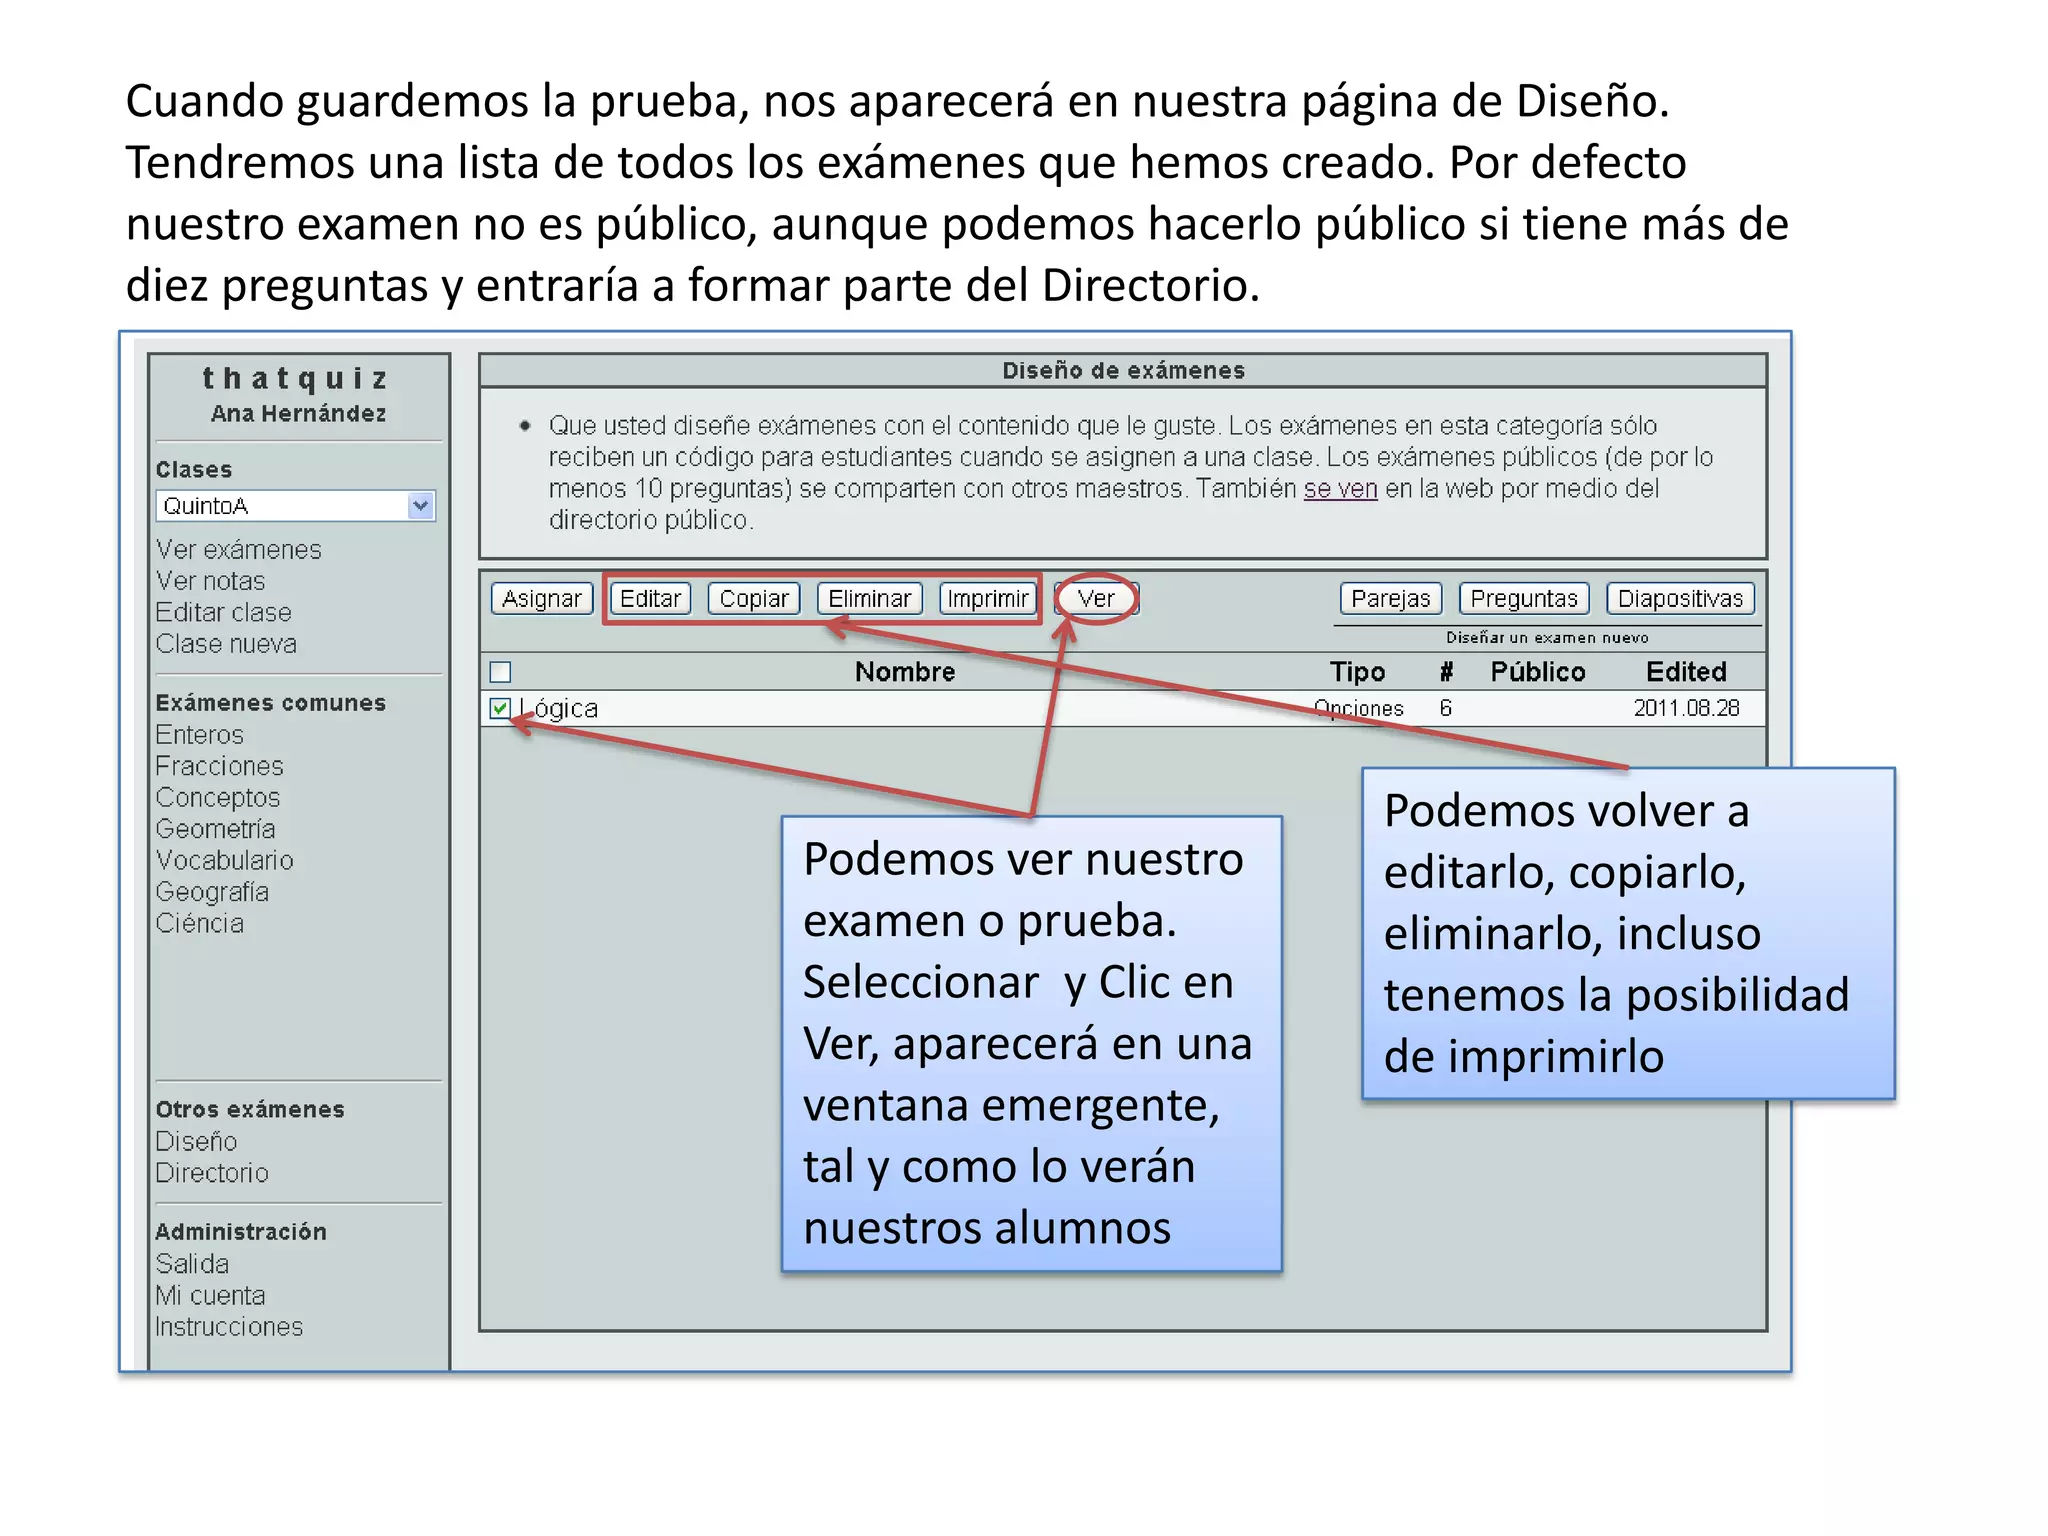Create a new Diapositivas exam
Viewport: 2048px width, 1536px height.
pyautogui.click(x=1680, y=598)
